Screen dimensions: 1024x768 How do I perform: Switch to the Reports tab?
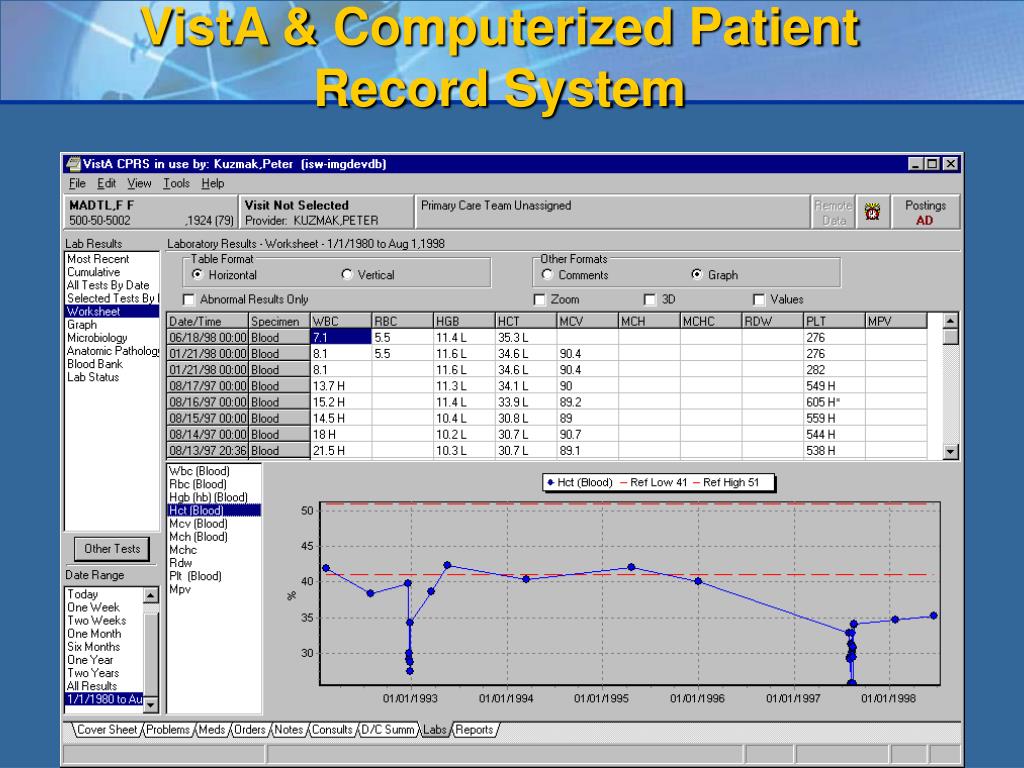(x=474, y=729)
